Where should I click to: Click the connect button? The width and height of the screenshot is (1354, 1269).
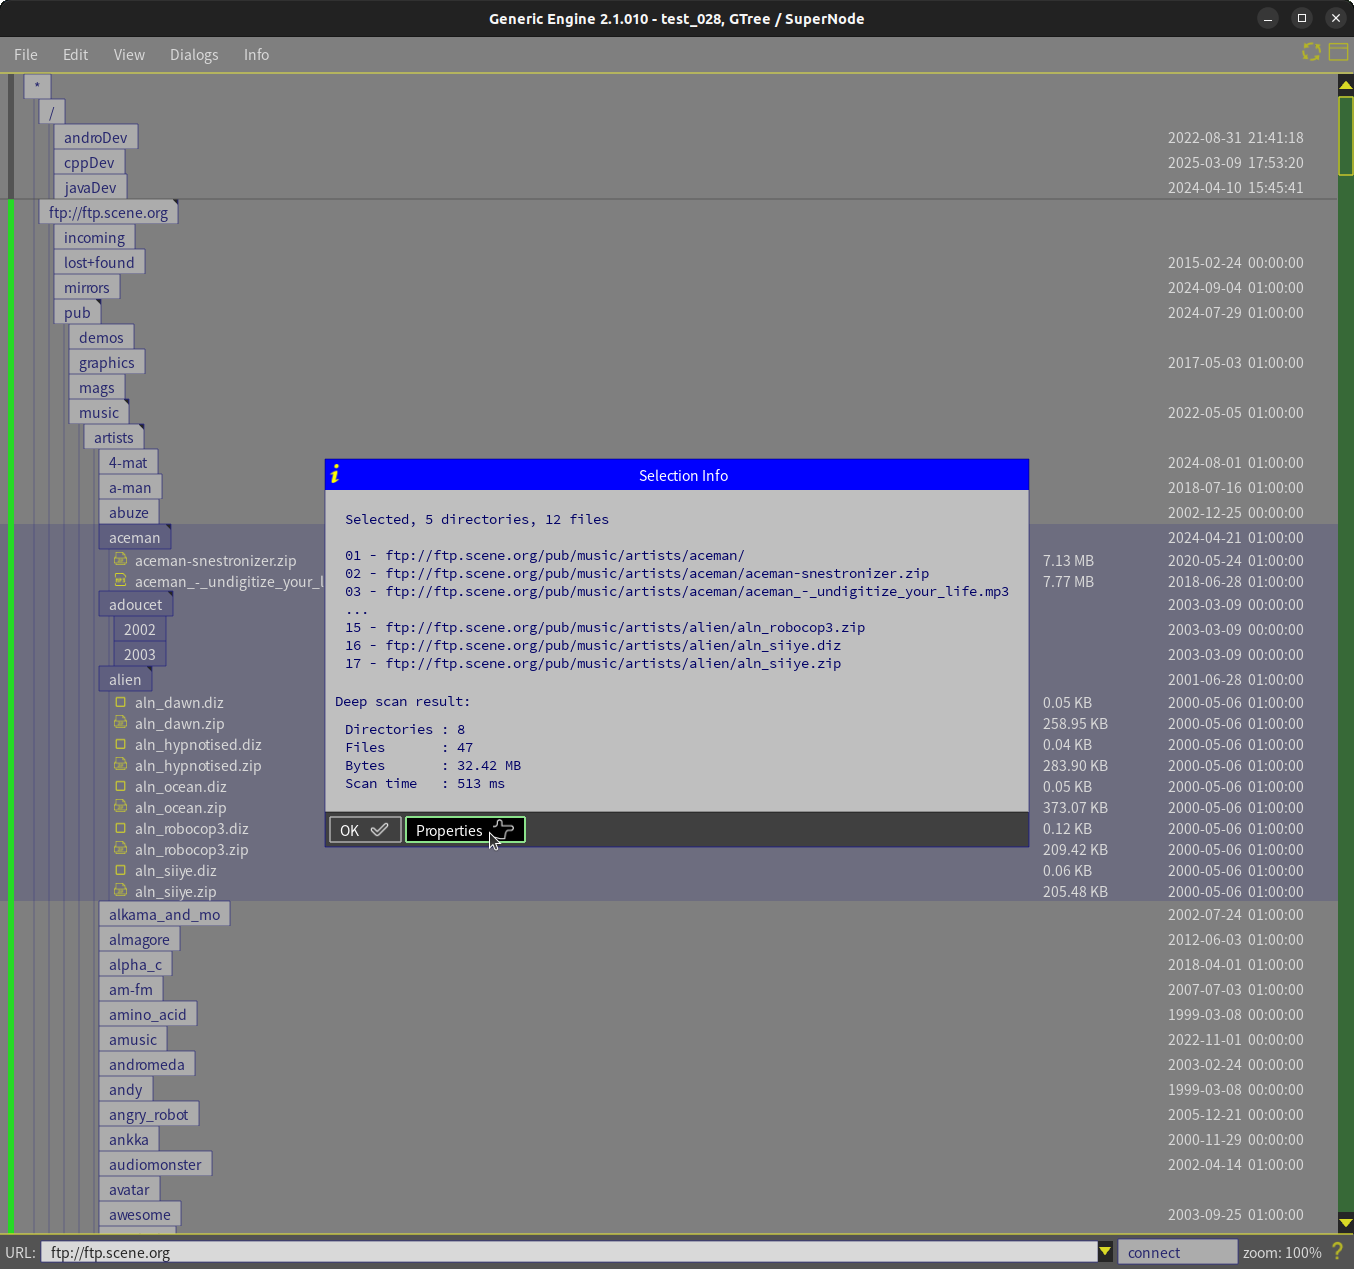(1176, 1252)
